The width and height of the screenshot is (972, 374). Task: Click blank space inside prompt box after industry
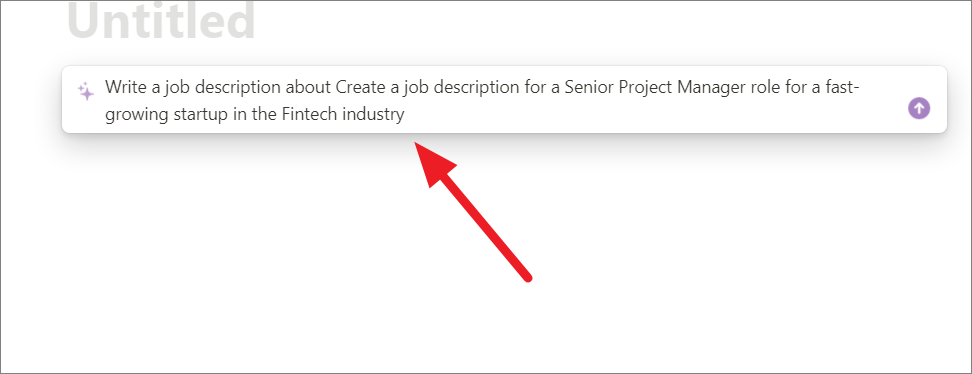click(651, 115)
